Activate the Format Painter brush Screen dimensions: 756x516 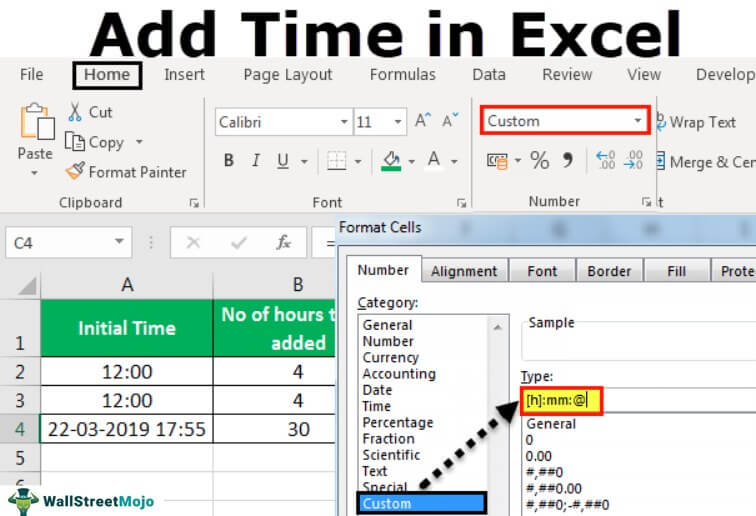click(75, 171)
